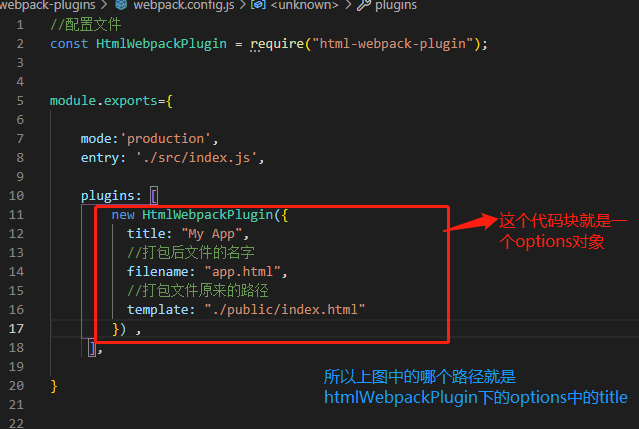This screenshot has height=429, width=639.
Task: Click line number 20 in the gutter
Action: tap(16, 385)
